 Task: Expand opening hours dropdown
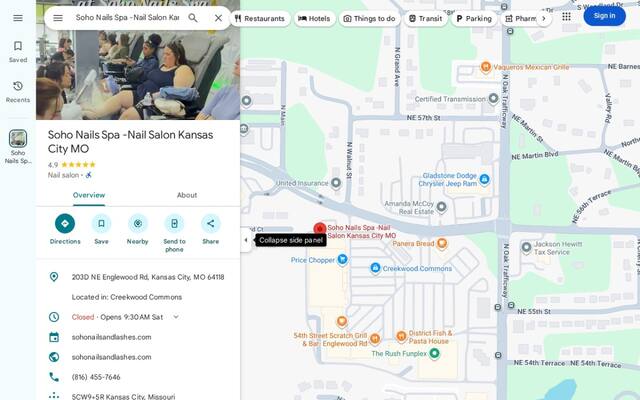pos(176,317)
